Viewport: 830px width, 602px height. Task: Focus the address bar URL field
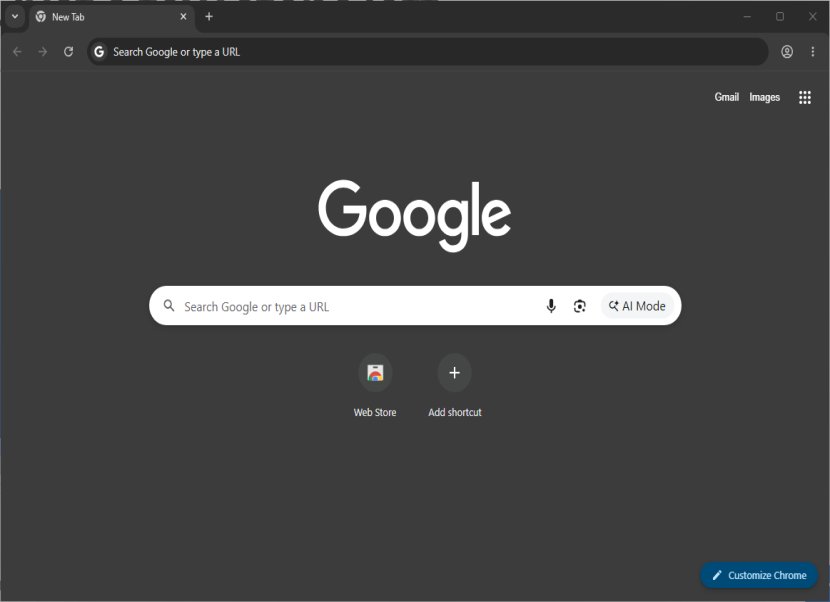click(x=428, y=52)
